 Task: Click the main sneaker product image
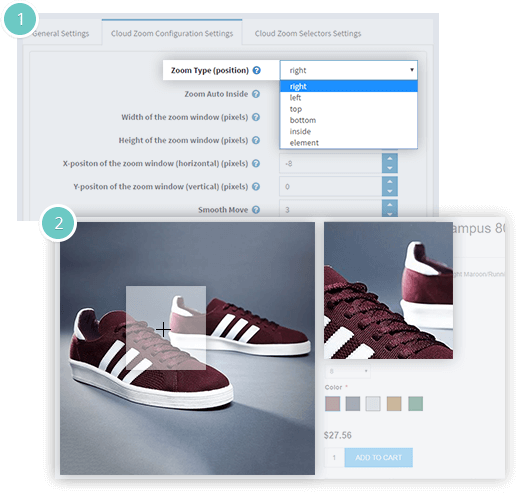(x=187, y=348)
